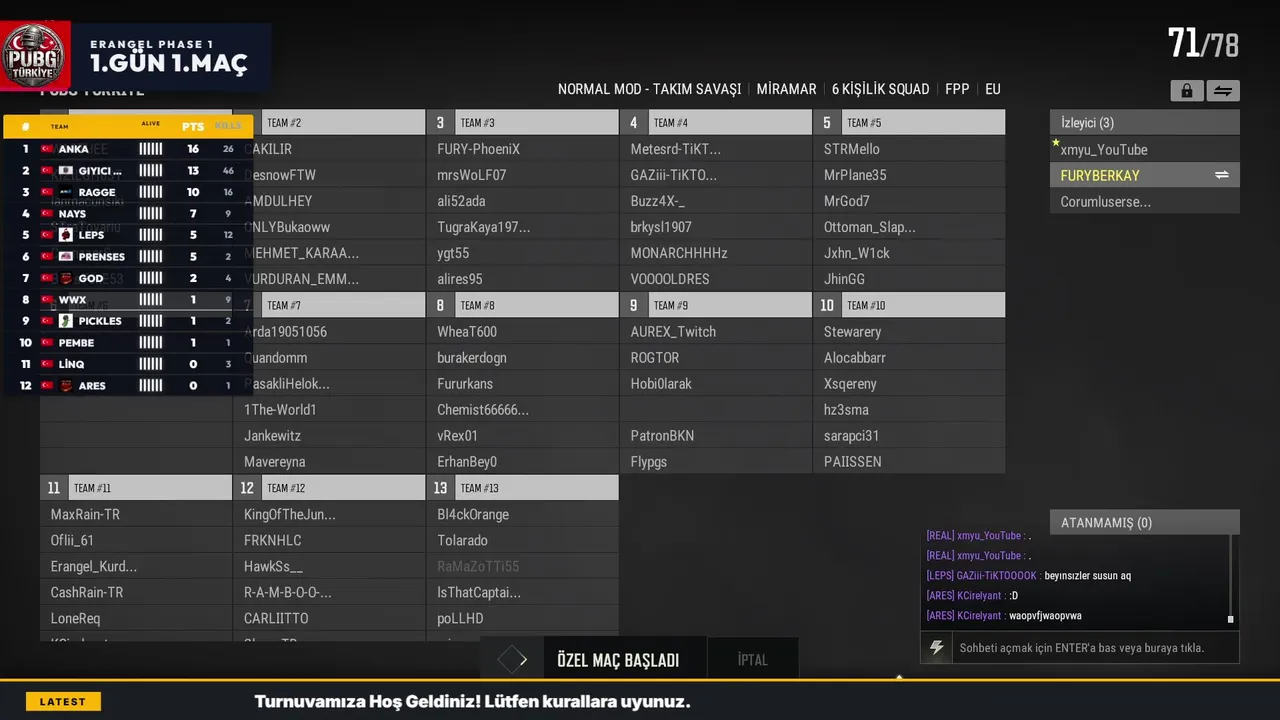The height and width of the screenshot is (720, 1280).
Task: Select player mrsWoLF07
Action: [x=523, y=175]
